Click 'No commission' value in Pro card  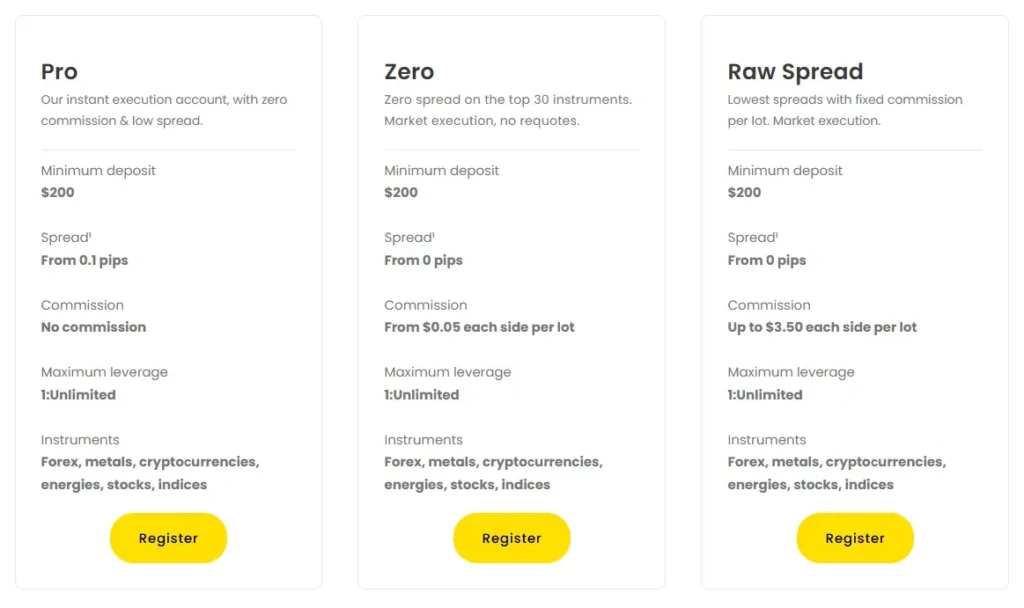(x=93, y=327)
